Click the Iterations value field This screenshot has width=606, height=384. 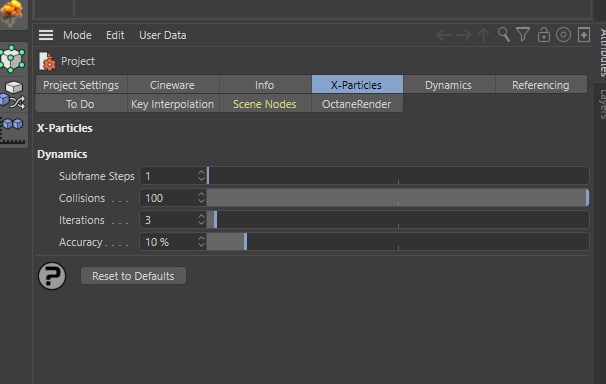click(169, 220)
